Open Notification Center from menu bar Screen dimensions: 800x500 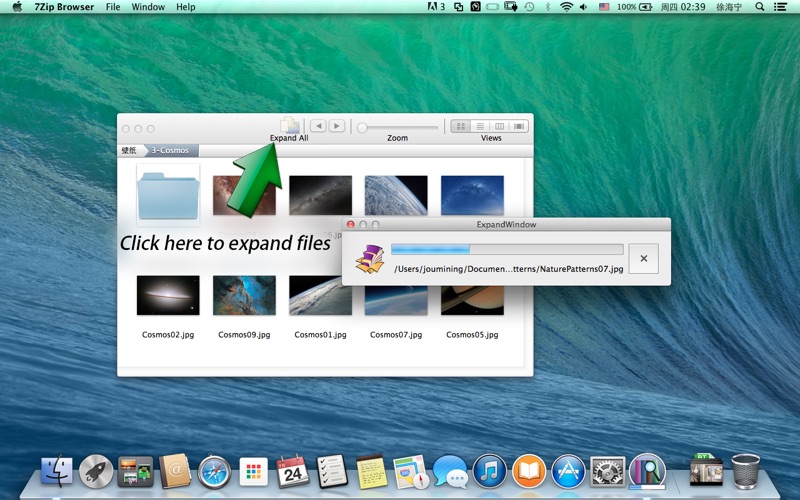[x=780, y=7]
